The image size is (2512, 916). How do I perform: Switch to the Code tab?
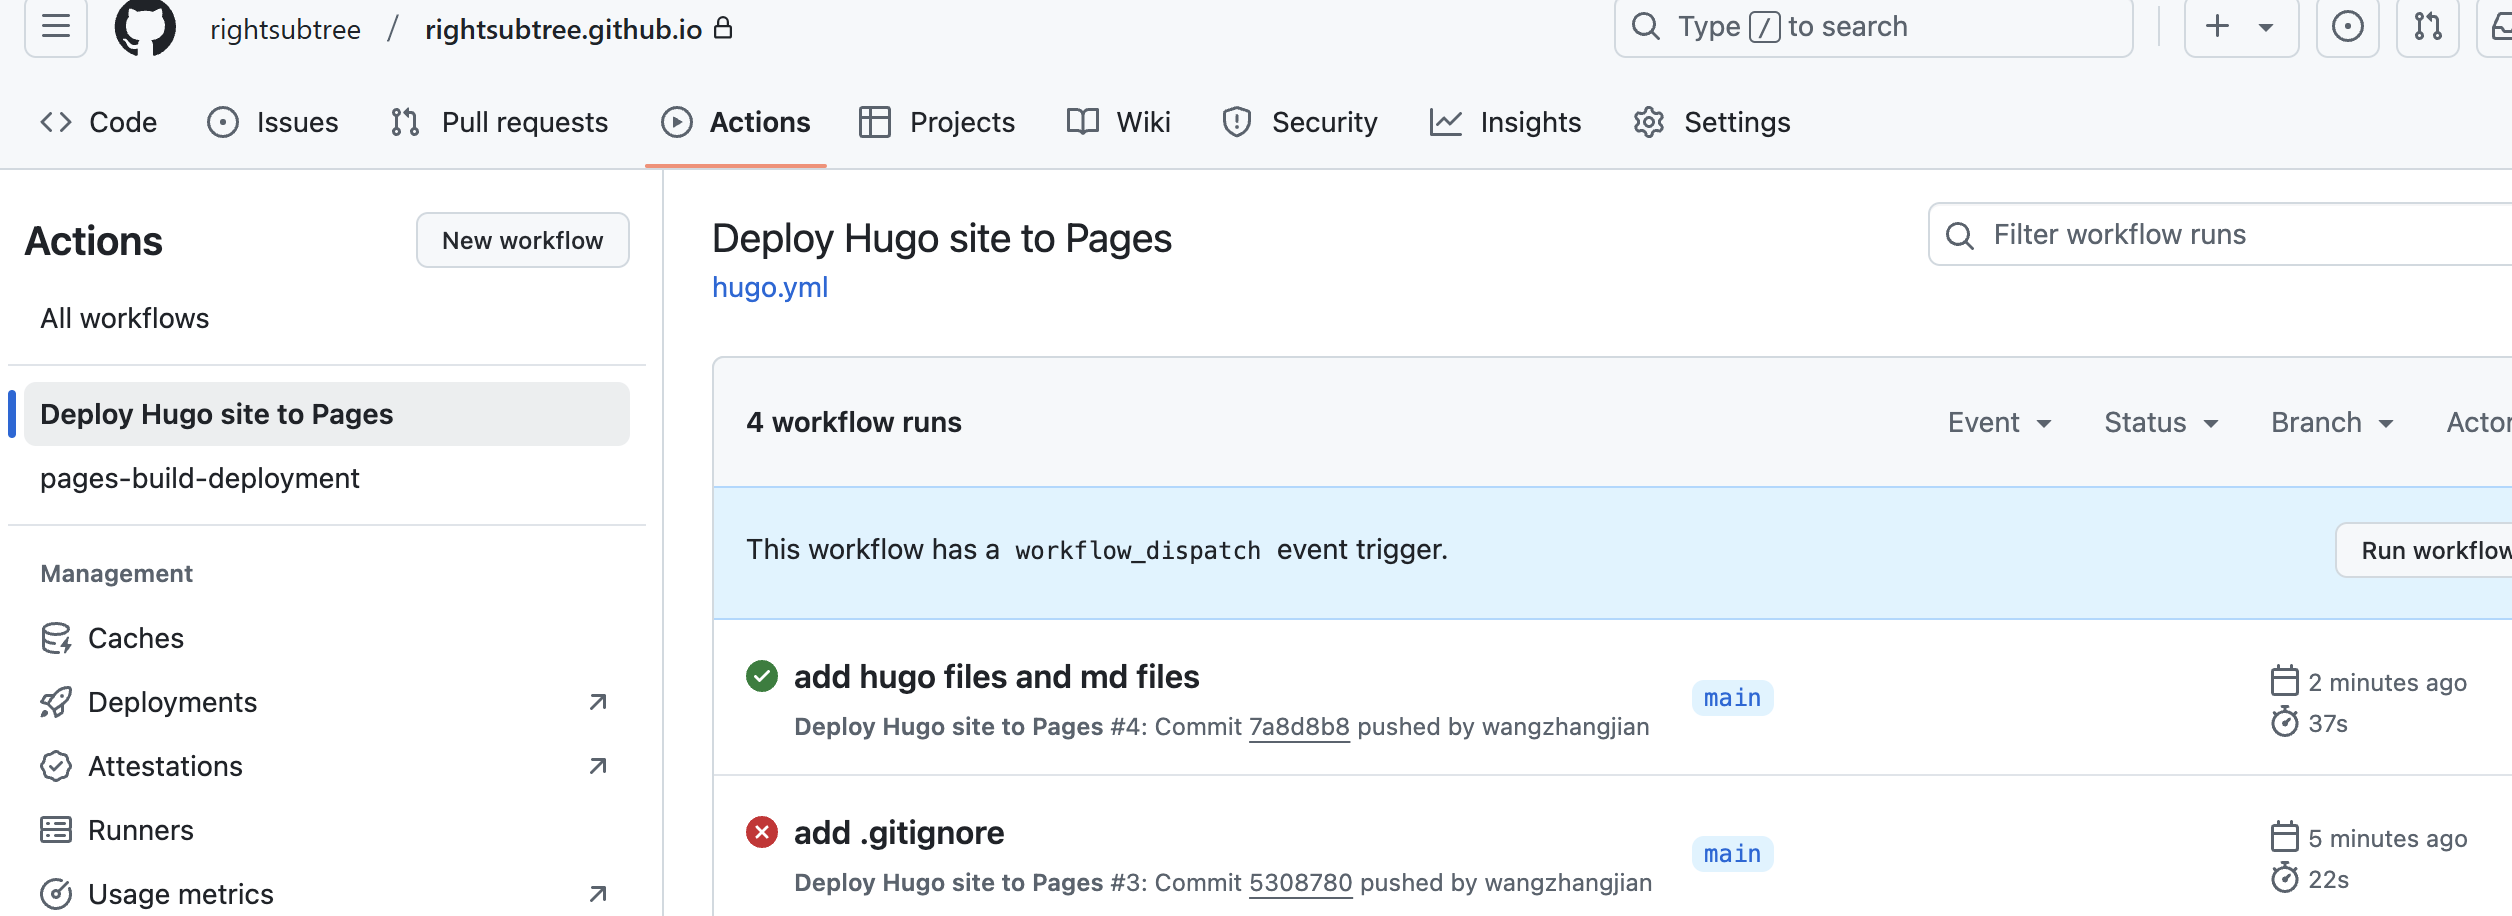(98, 122)
